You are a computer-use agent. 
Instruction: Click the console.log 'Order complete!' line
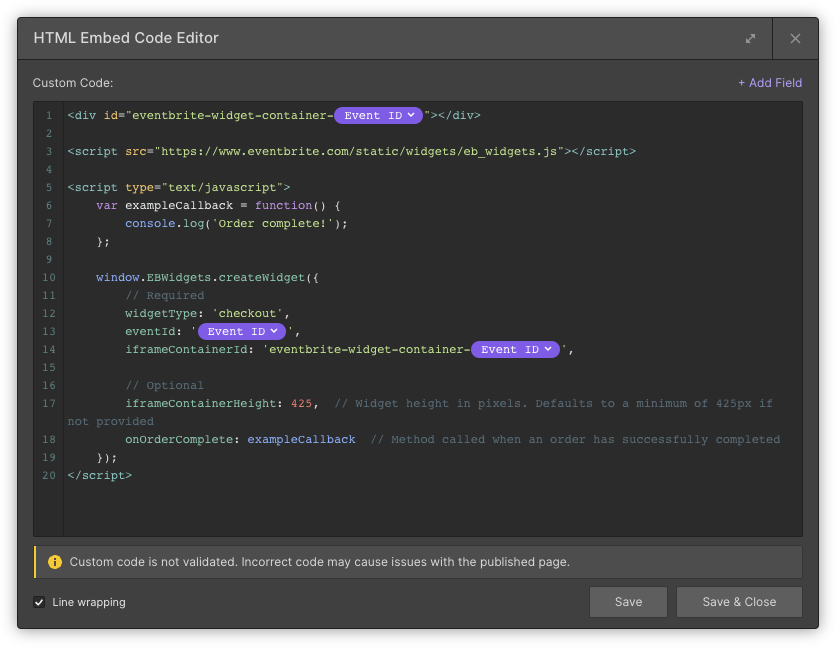pyautogui.click(x=236, y=224)
